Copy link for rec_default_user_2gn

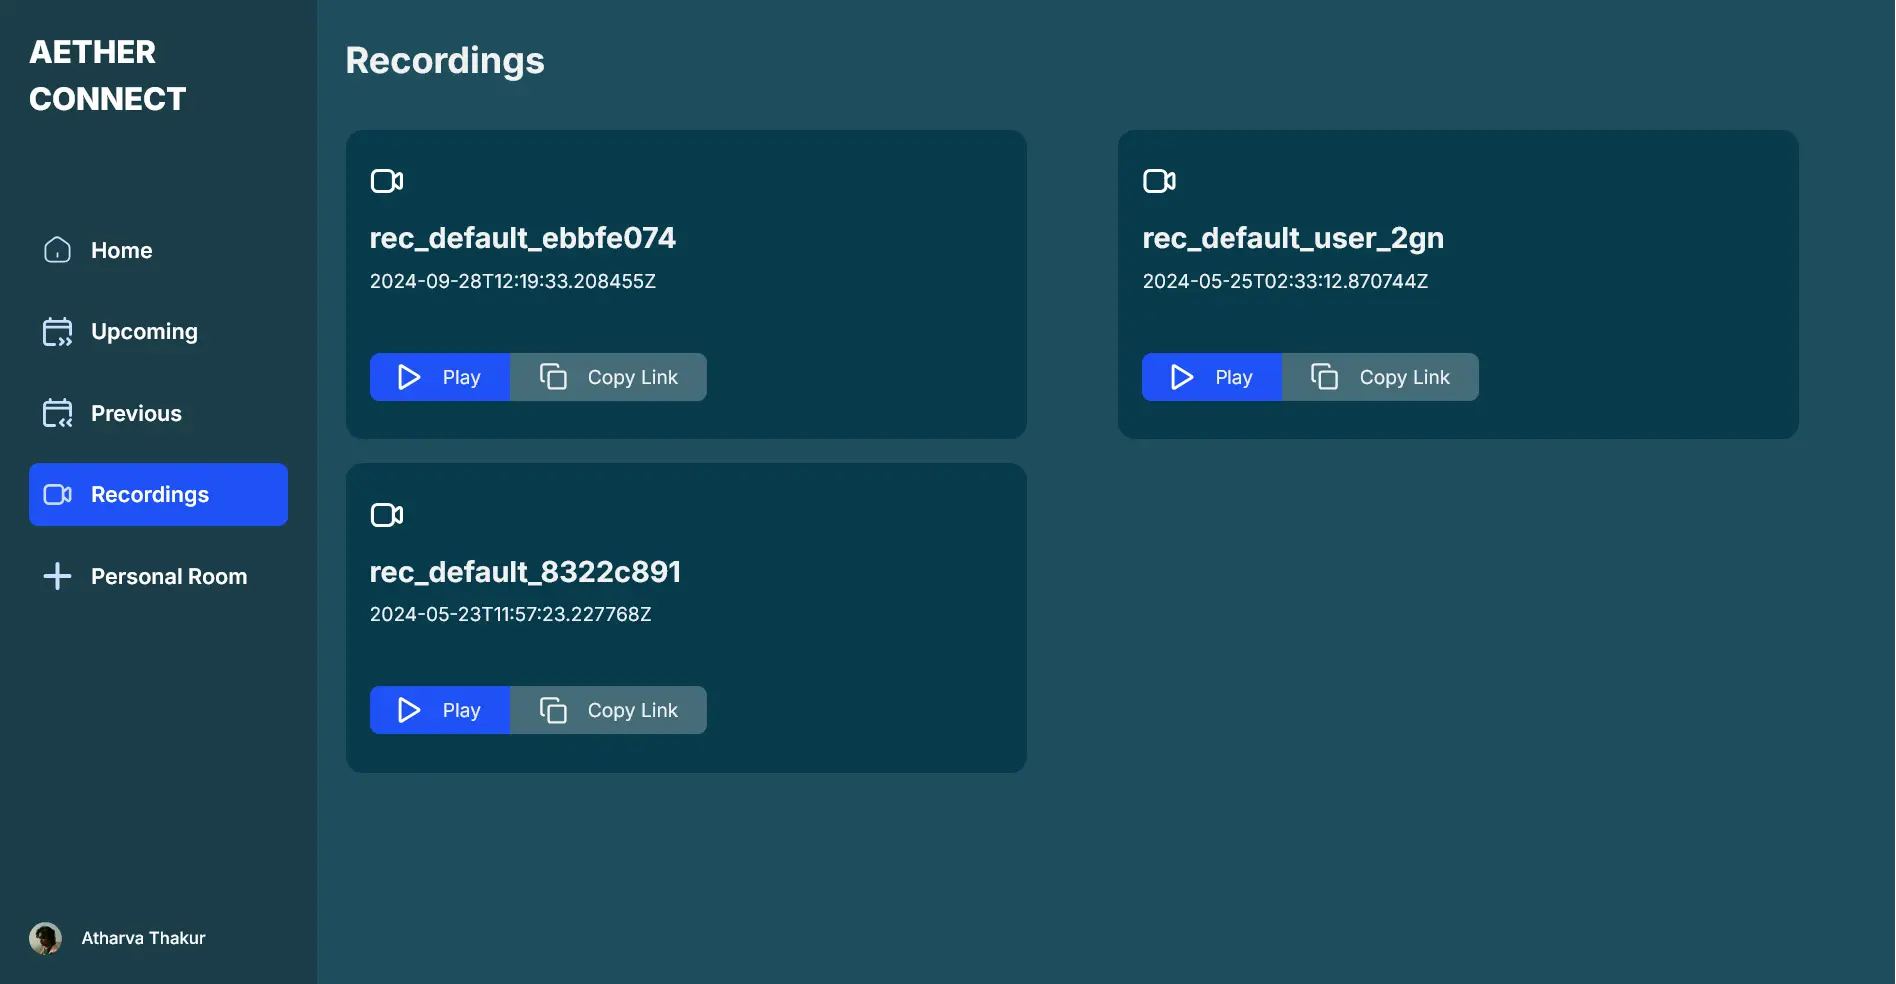tap(1380, 377)
